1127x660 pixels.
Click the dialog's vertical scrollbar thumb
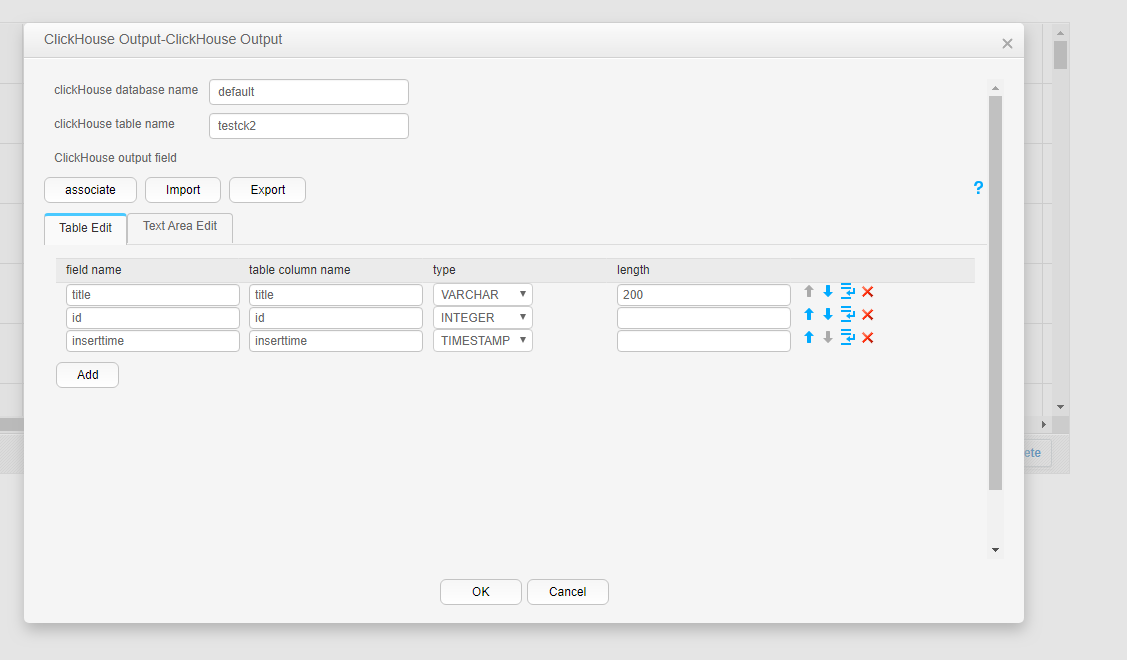point(995,293)
